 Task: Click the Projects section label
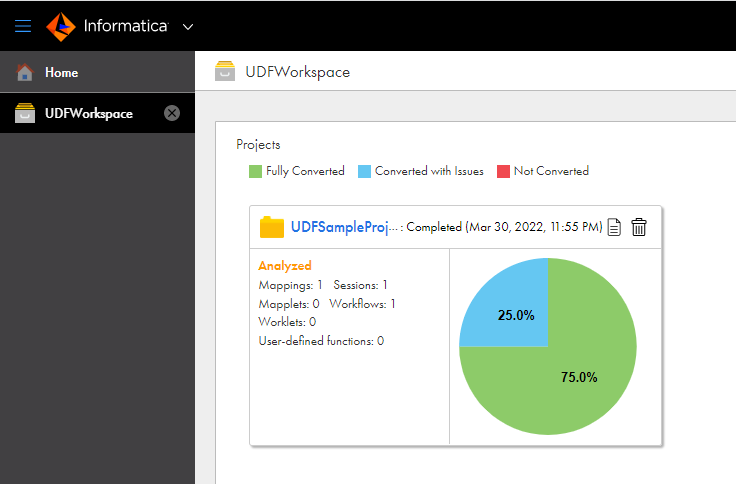point(258,145)
